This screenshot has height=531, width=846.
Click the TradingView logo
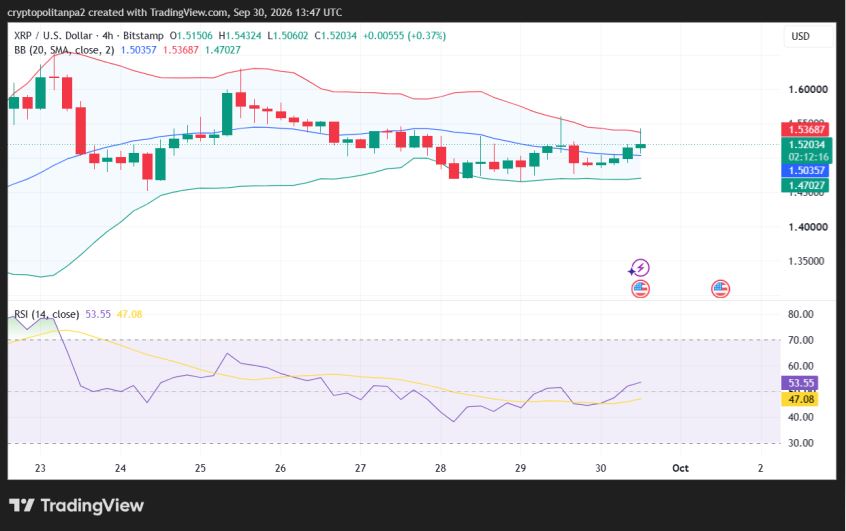76,506
